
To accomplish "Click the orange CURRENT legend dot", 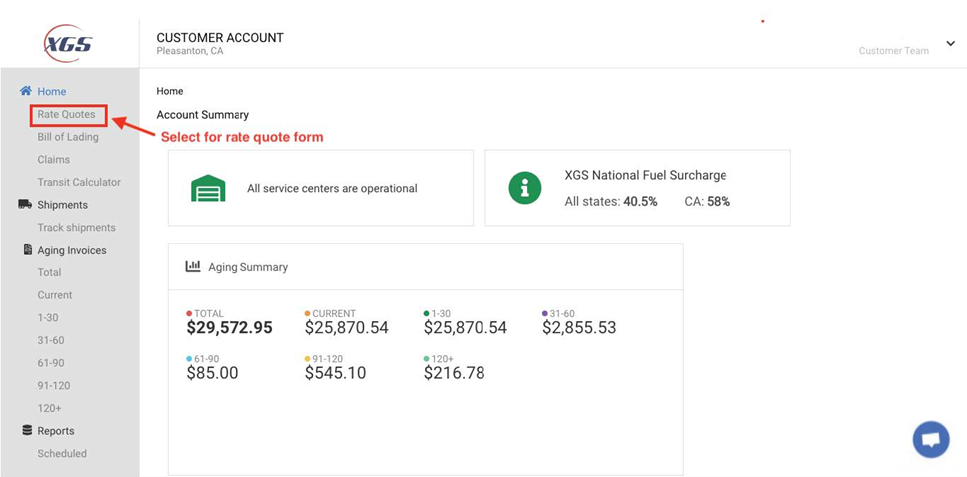I will click(308, 313).
